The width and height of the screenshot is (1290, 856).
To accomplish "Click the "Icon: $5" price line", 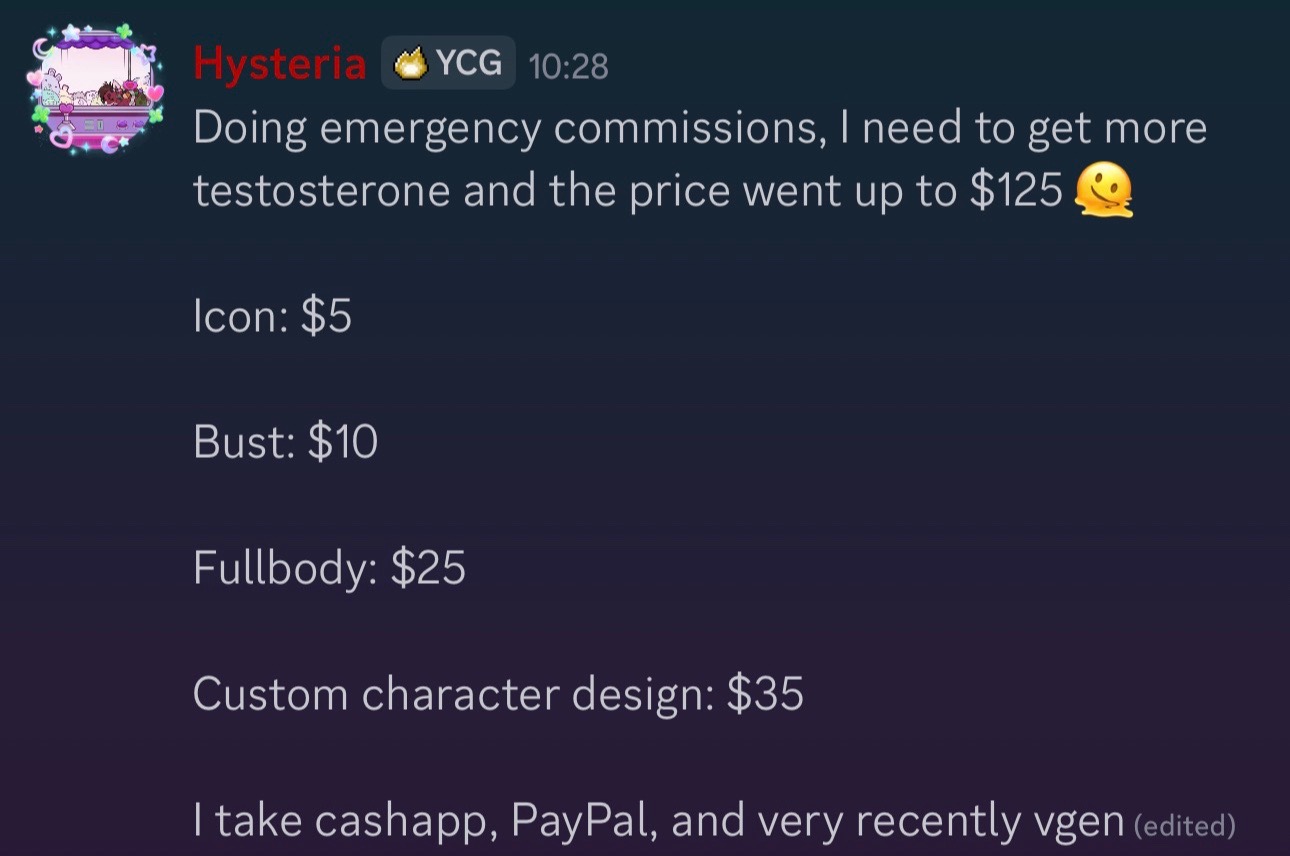I will [x=272, y=317].
